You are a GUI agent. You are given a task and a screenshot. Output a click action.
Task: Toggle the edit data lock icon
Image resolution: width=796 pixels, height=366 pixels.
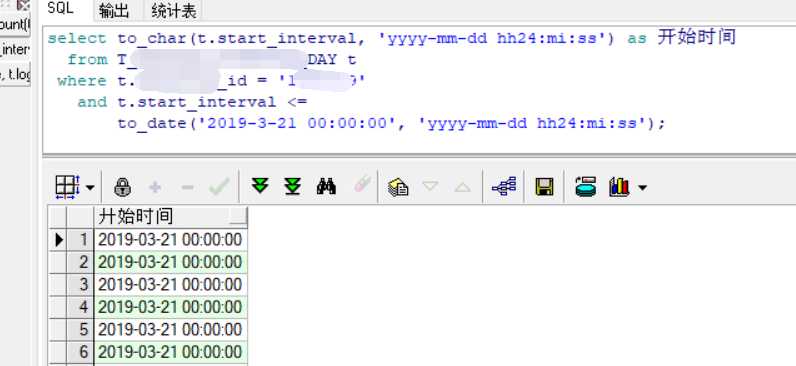[x=122, y=187]
